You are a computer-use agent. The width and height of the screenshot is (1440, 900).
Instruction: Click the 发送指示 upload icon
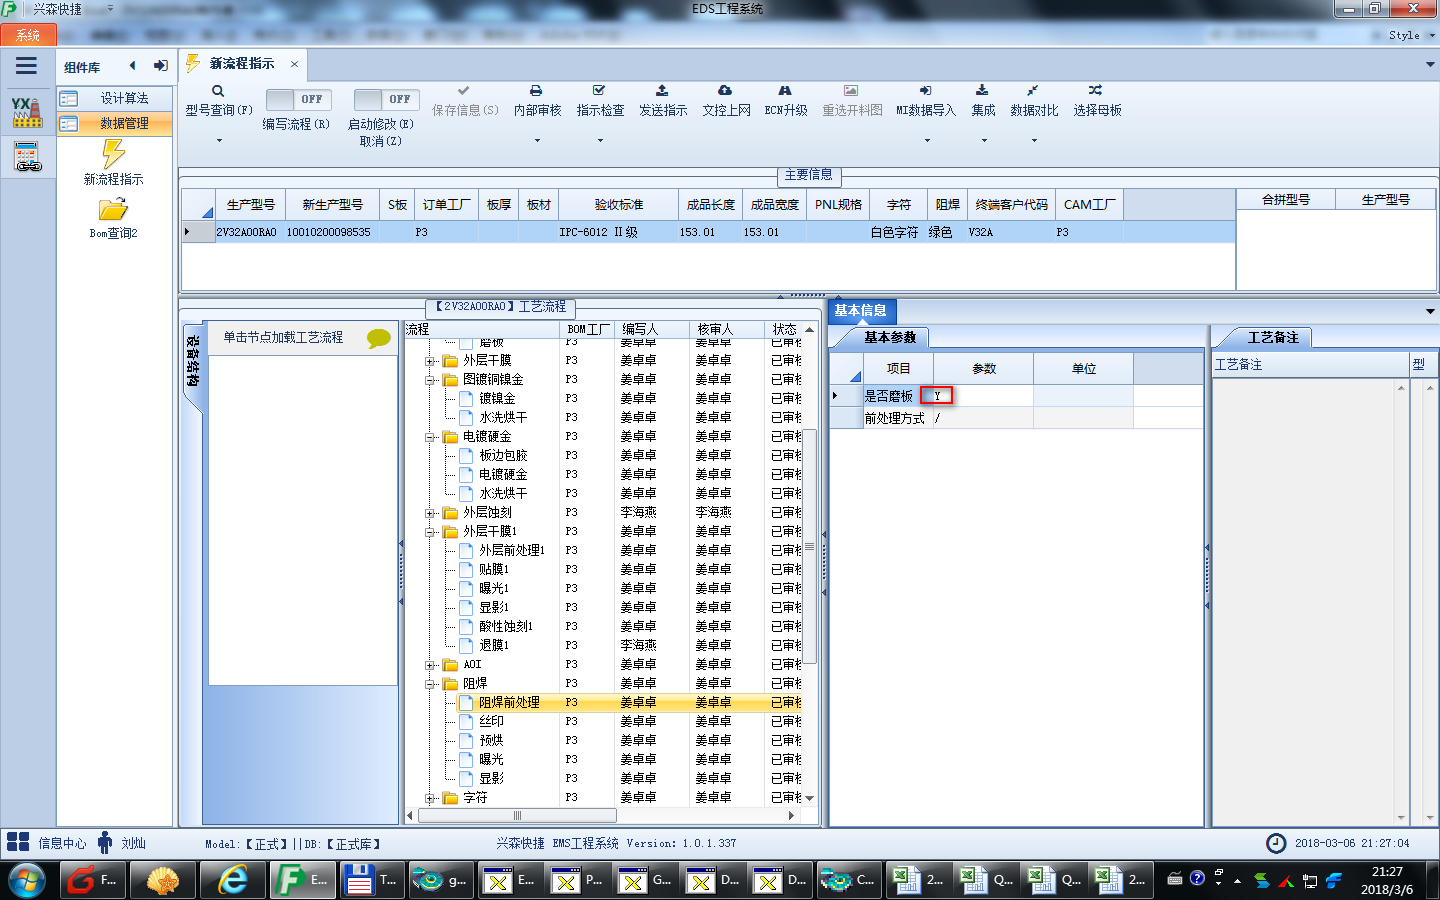coord(662,91)
